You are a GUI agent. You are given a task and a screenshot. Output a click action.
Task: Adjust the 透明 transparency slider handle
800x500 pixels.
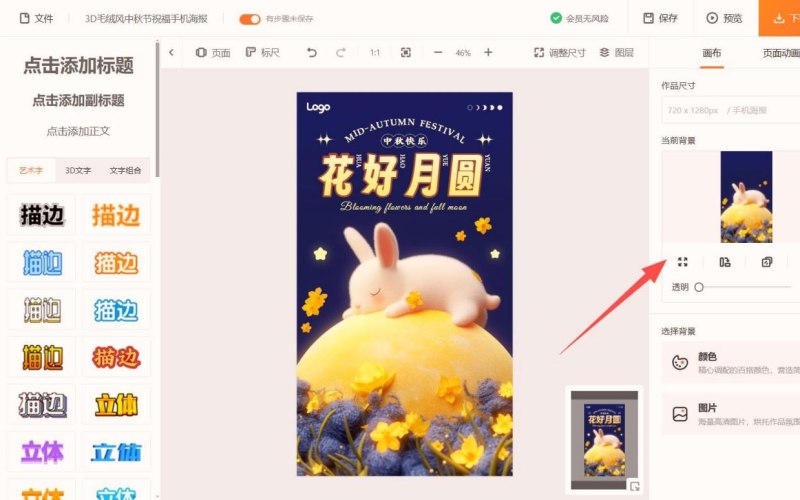coord(699,287)
